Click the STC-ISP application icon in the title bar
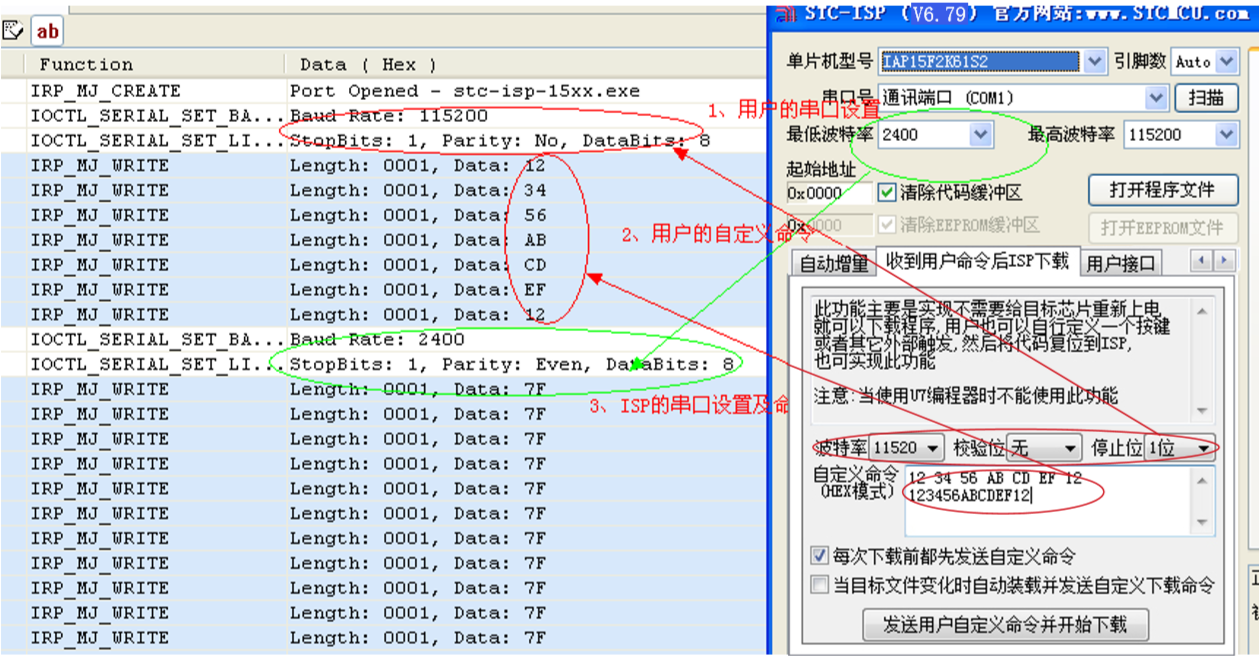Screen dimensions: 1259x656 pos(789,13)
